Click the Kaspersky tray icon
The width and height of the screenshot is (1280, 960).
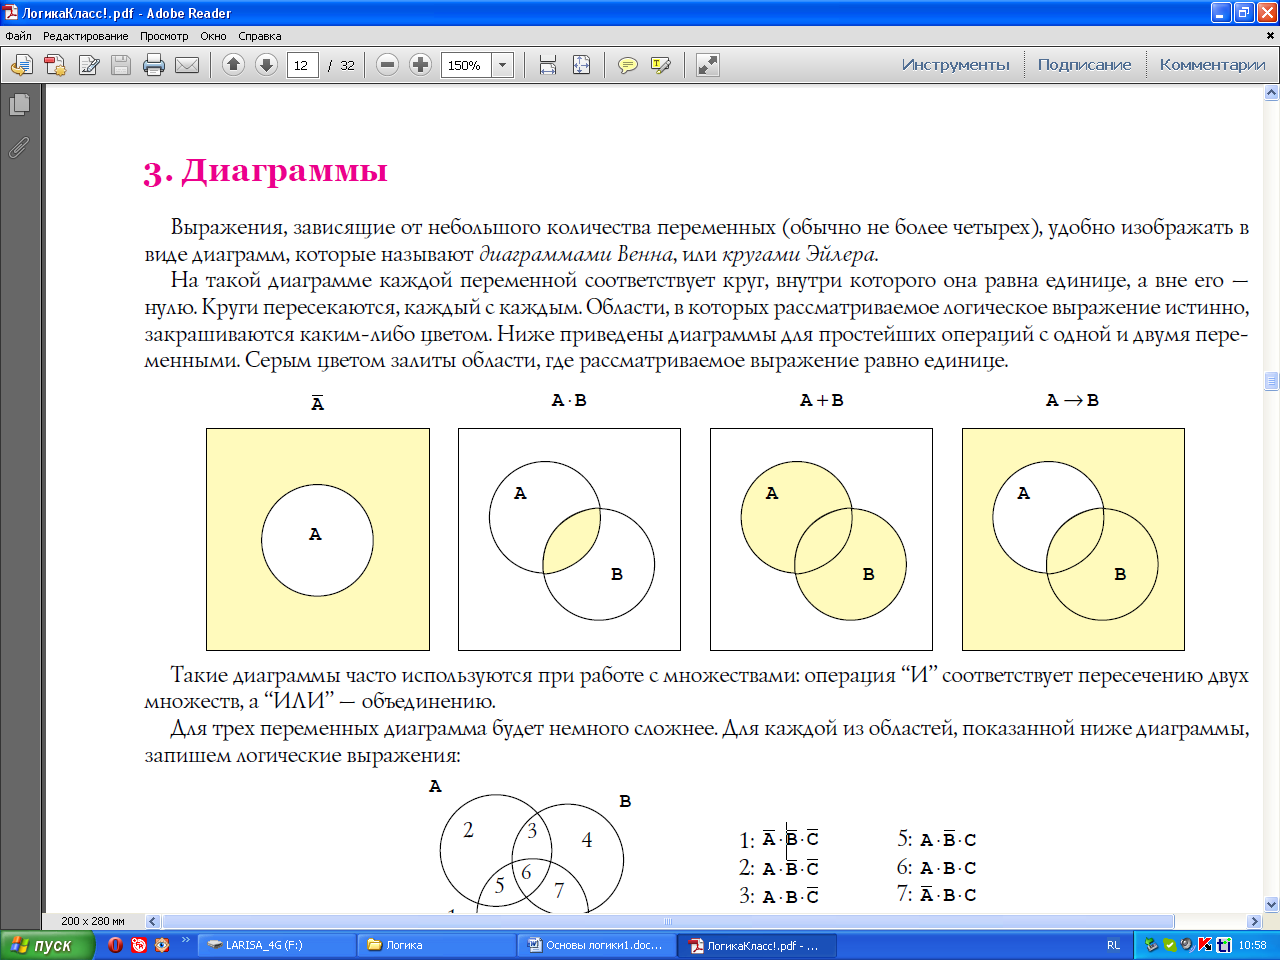pyautogui.click(x=1206, y=945)
